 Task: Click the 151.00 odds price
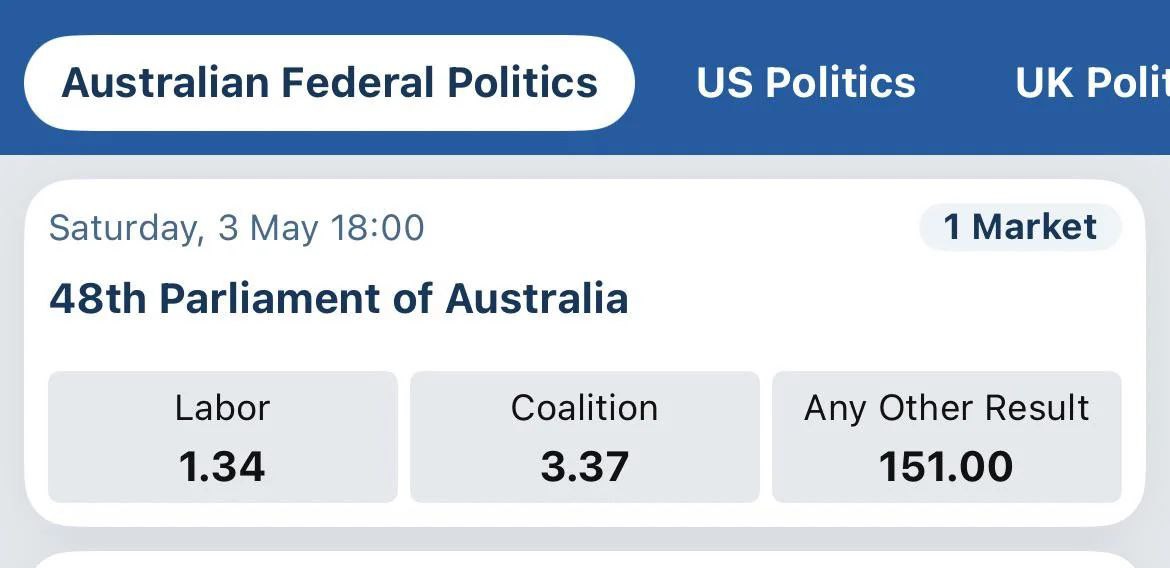pos(946,467)
